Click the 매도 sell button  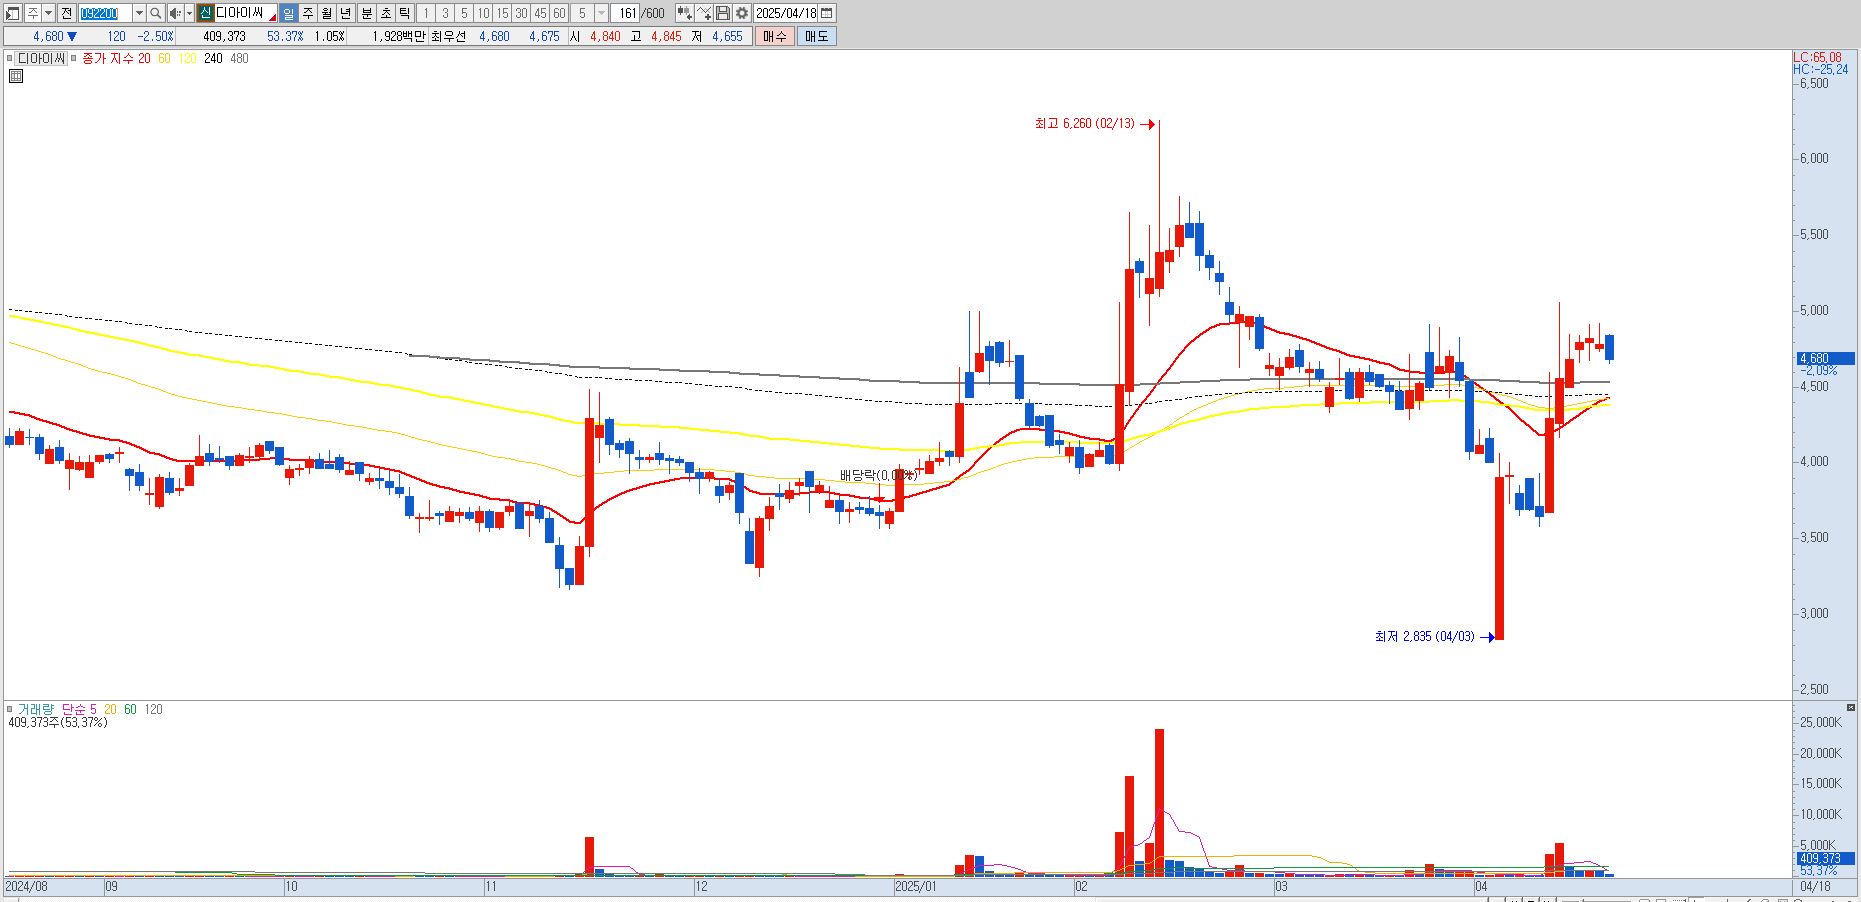(817, 36)
